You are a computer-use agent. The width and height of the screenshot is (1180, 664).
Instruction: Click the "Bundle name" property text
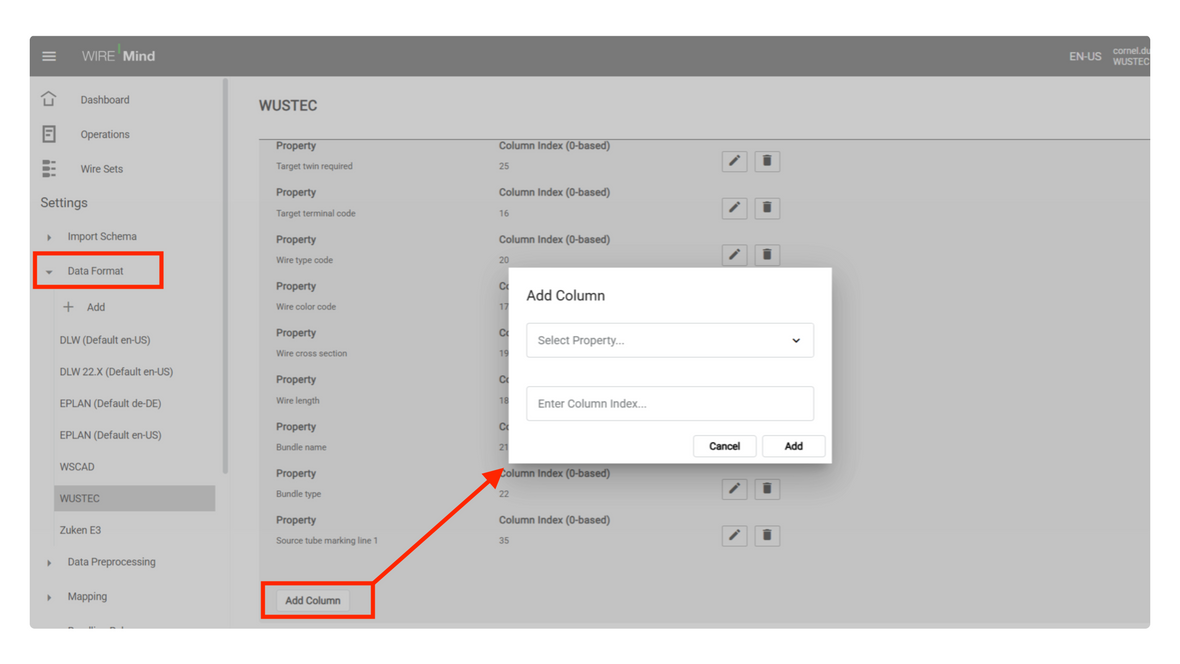pos(301,447)
